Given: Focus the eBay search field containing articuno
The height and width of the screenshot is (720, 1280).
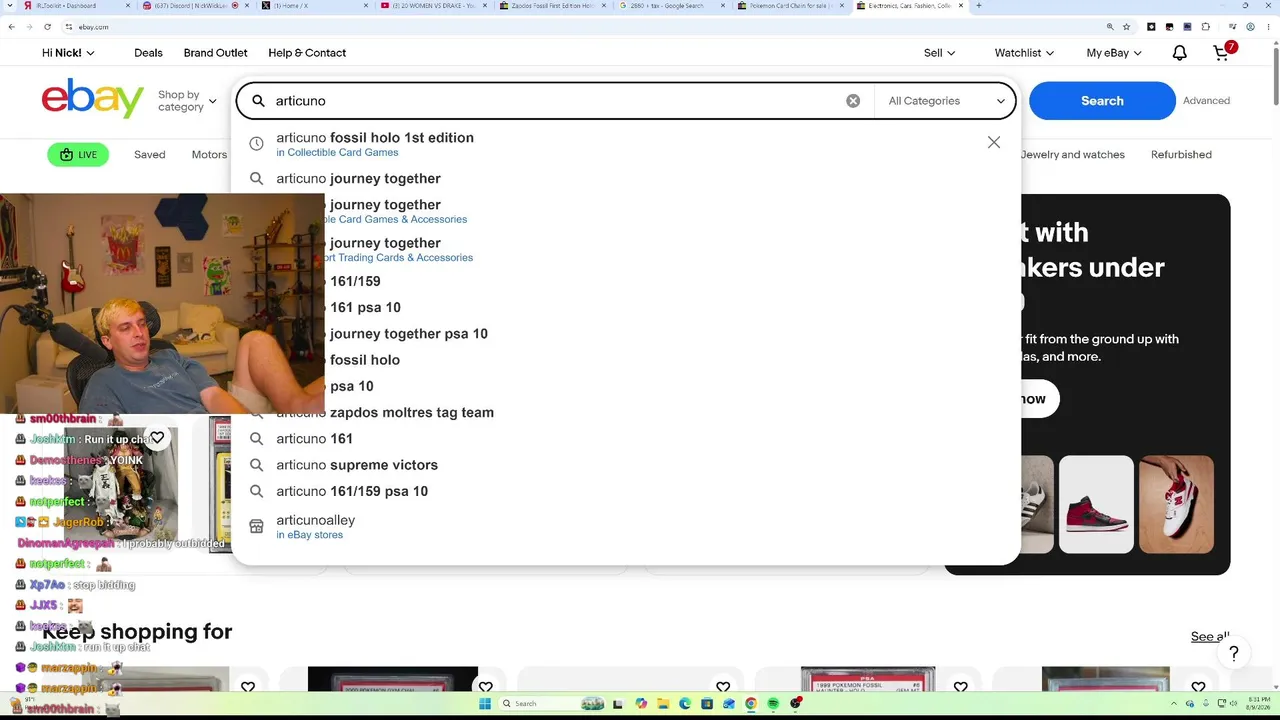Looking at the screenshot, I should click(x=555, y=101).
